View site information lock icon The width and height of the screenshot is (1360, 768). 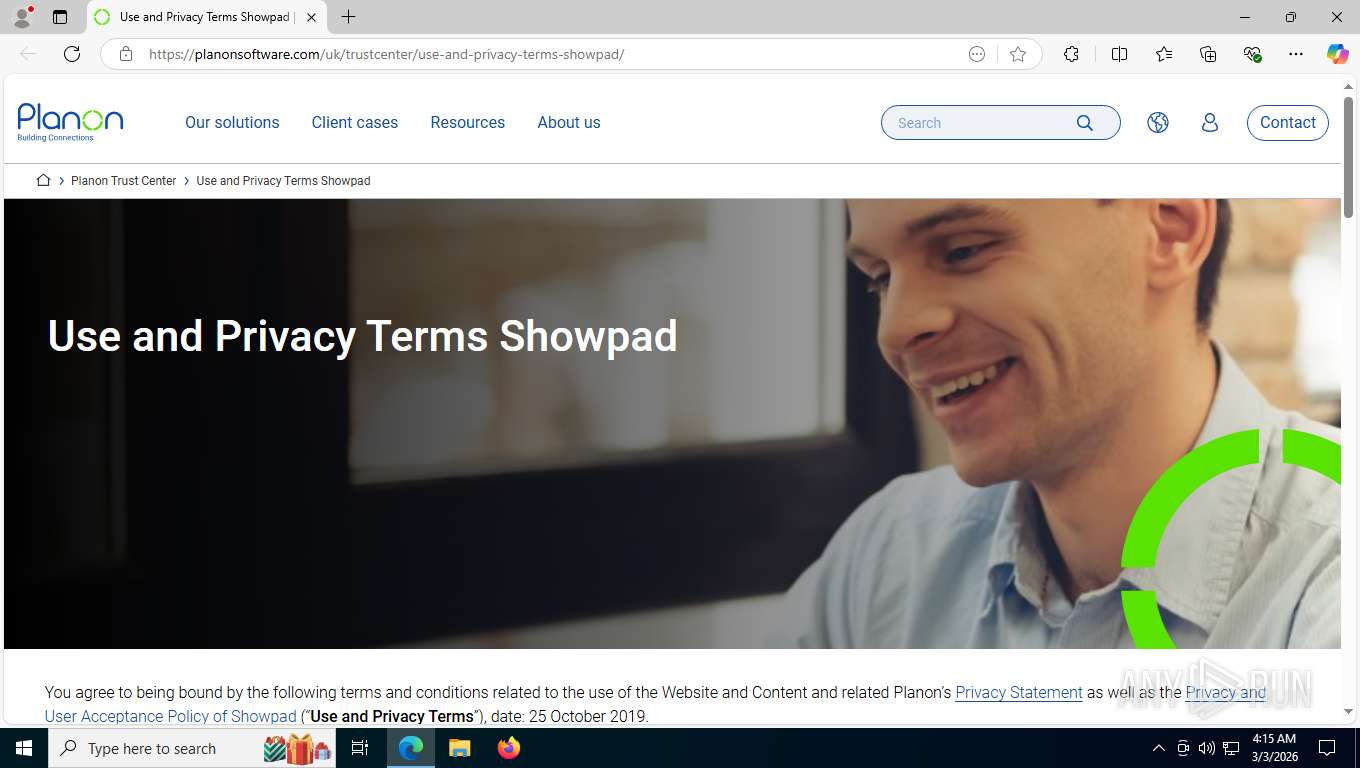pos(126,54)
